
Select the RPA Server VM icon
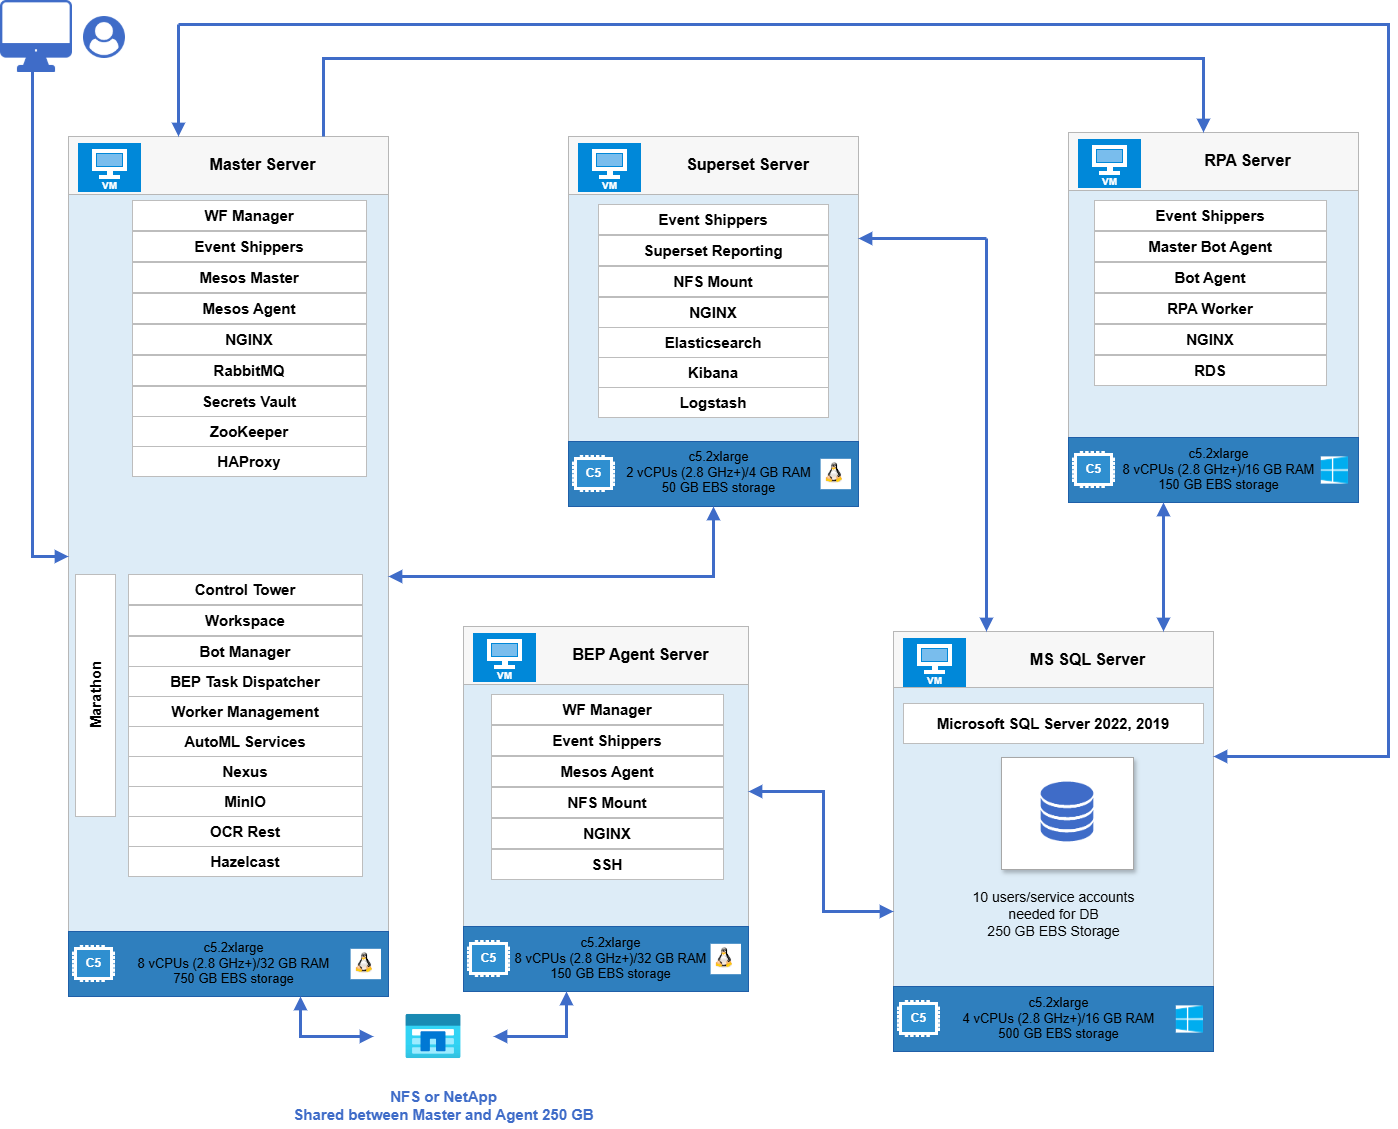[x=1109, y=163]
